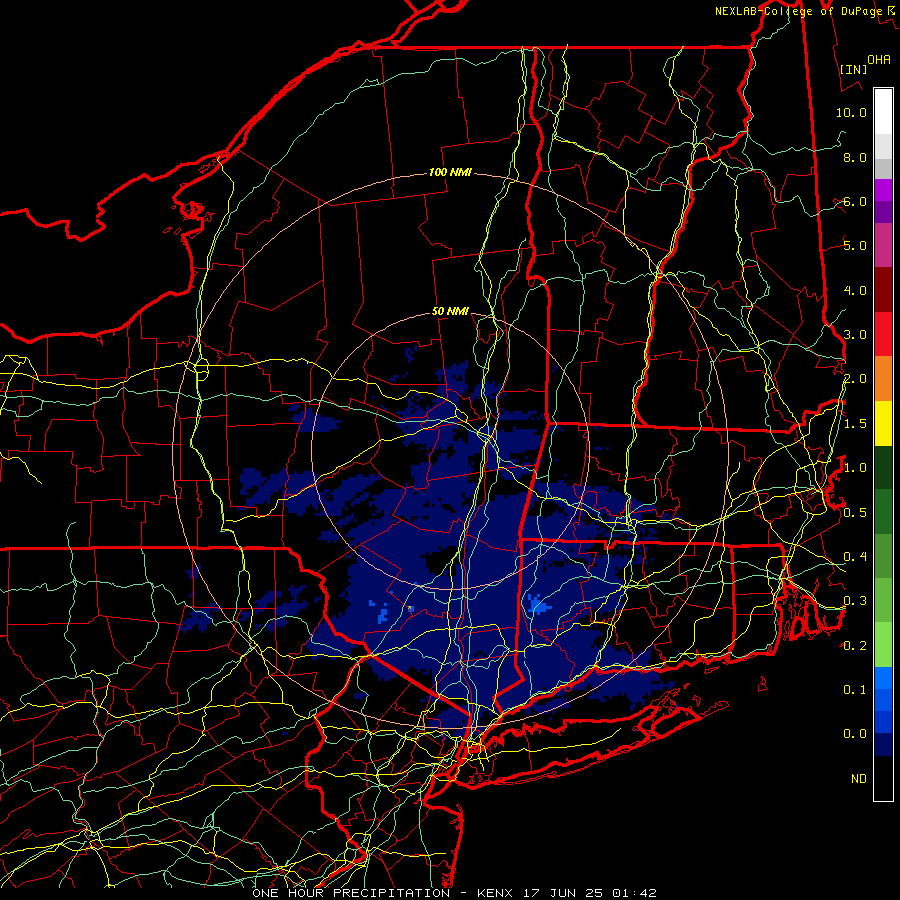The width and height of the screenshot is (900, 900).
Task: Click the 0.4 legend value
Action: tap(855, 557)
